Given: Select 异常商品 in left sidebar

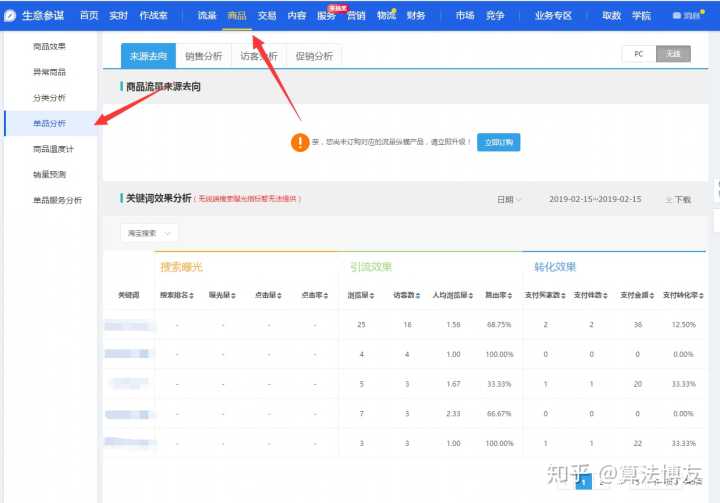Looking at the screenshot, I should click(x=49, y=72).
